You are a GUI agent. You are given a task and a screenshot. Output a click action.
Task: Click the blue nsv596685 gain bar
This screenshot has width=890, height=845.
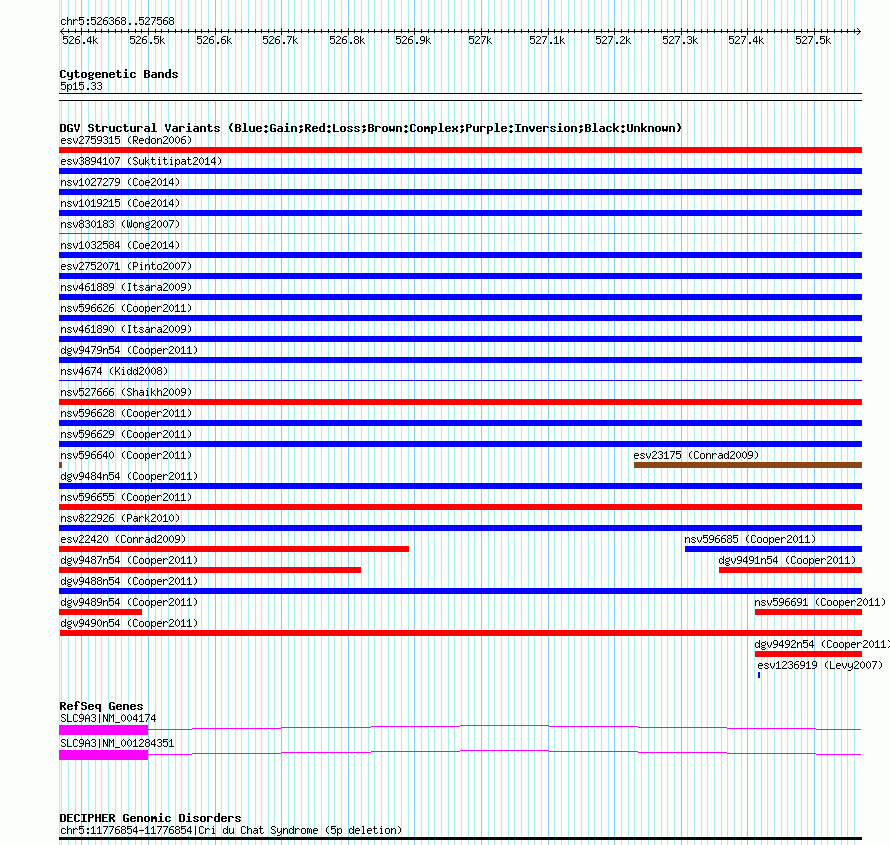774,549
